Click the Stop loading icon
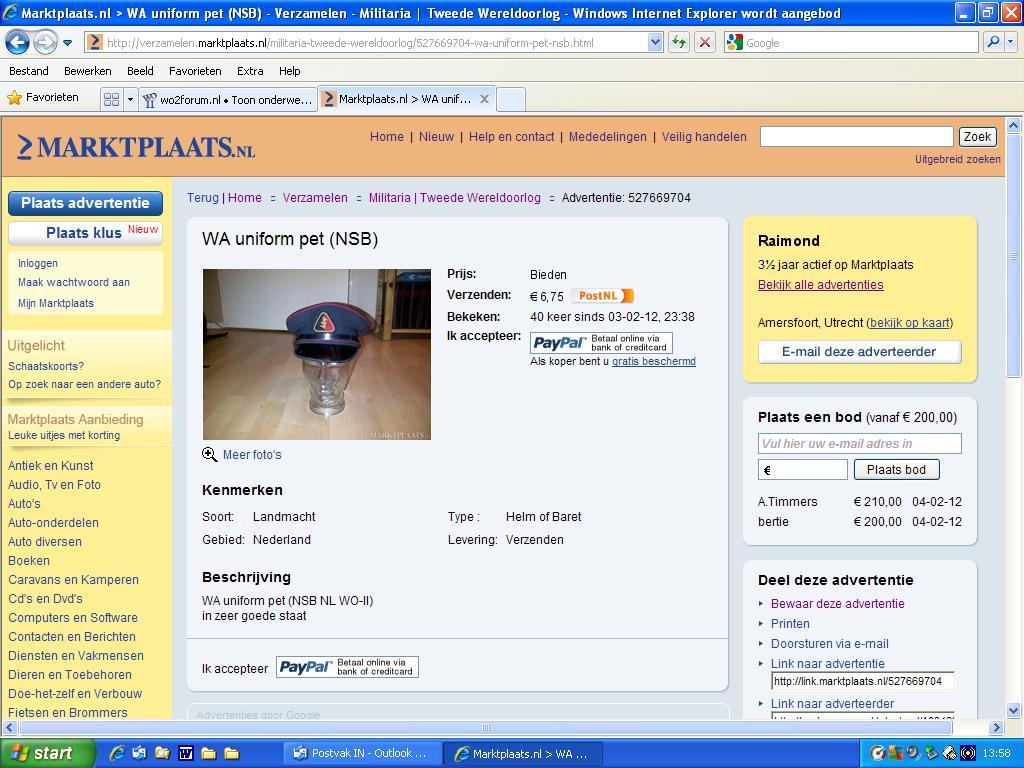 point(704,42)
